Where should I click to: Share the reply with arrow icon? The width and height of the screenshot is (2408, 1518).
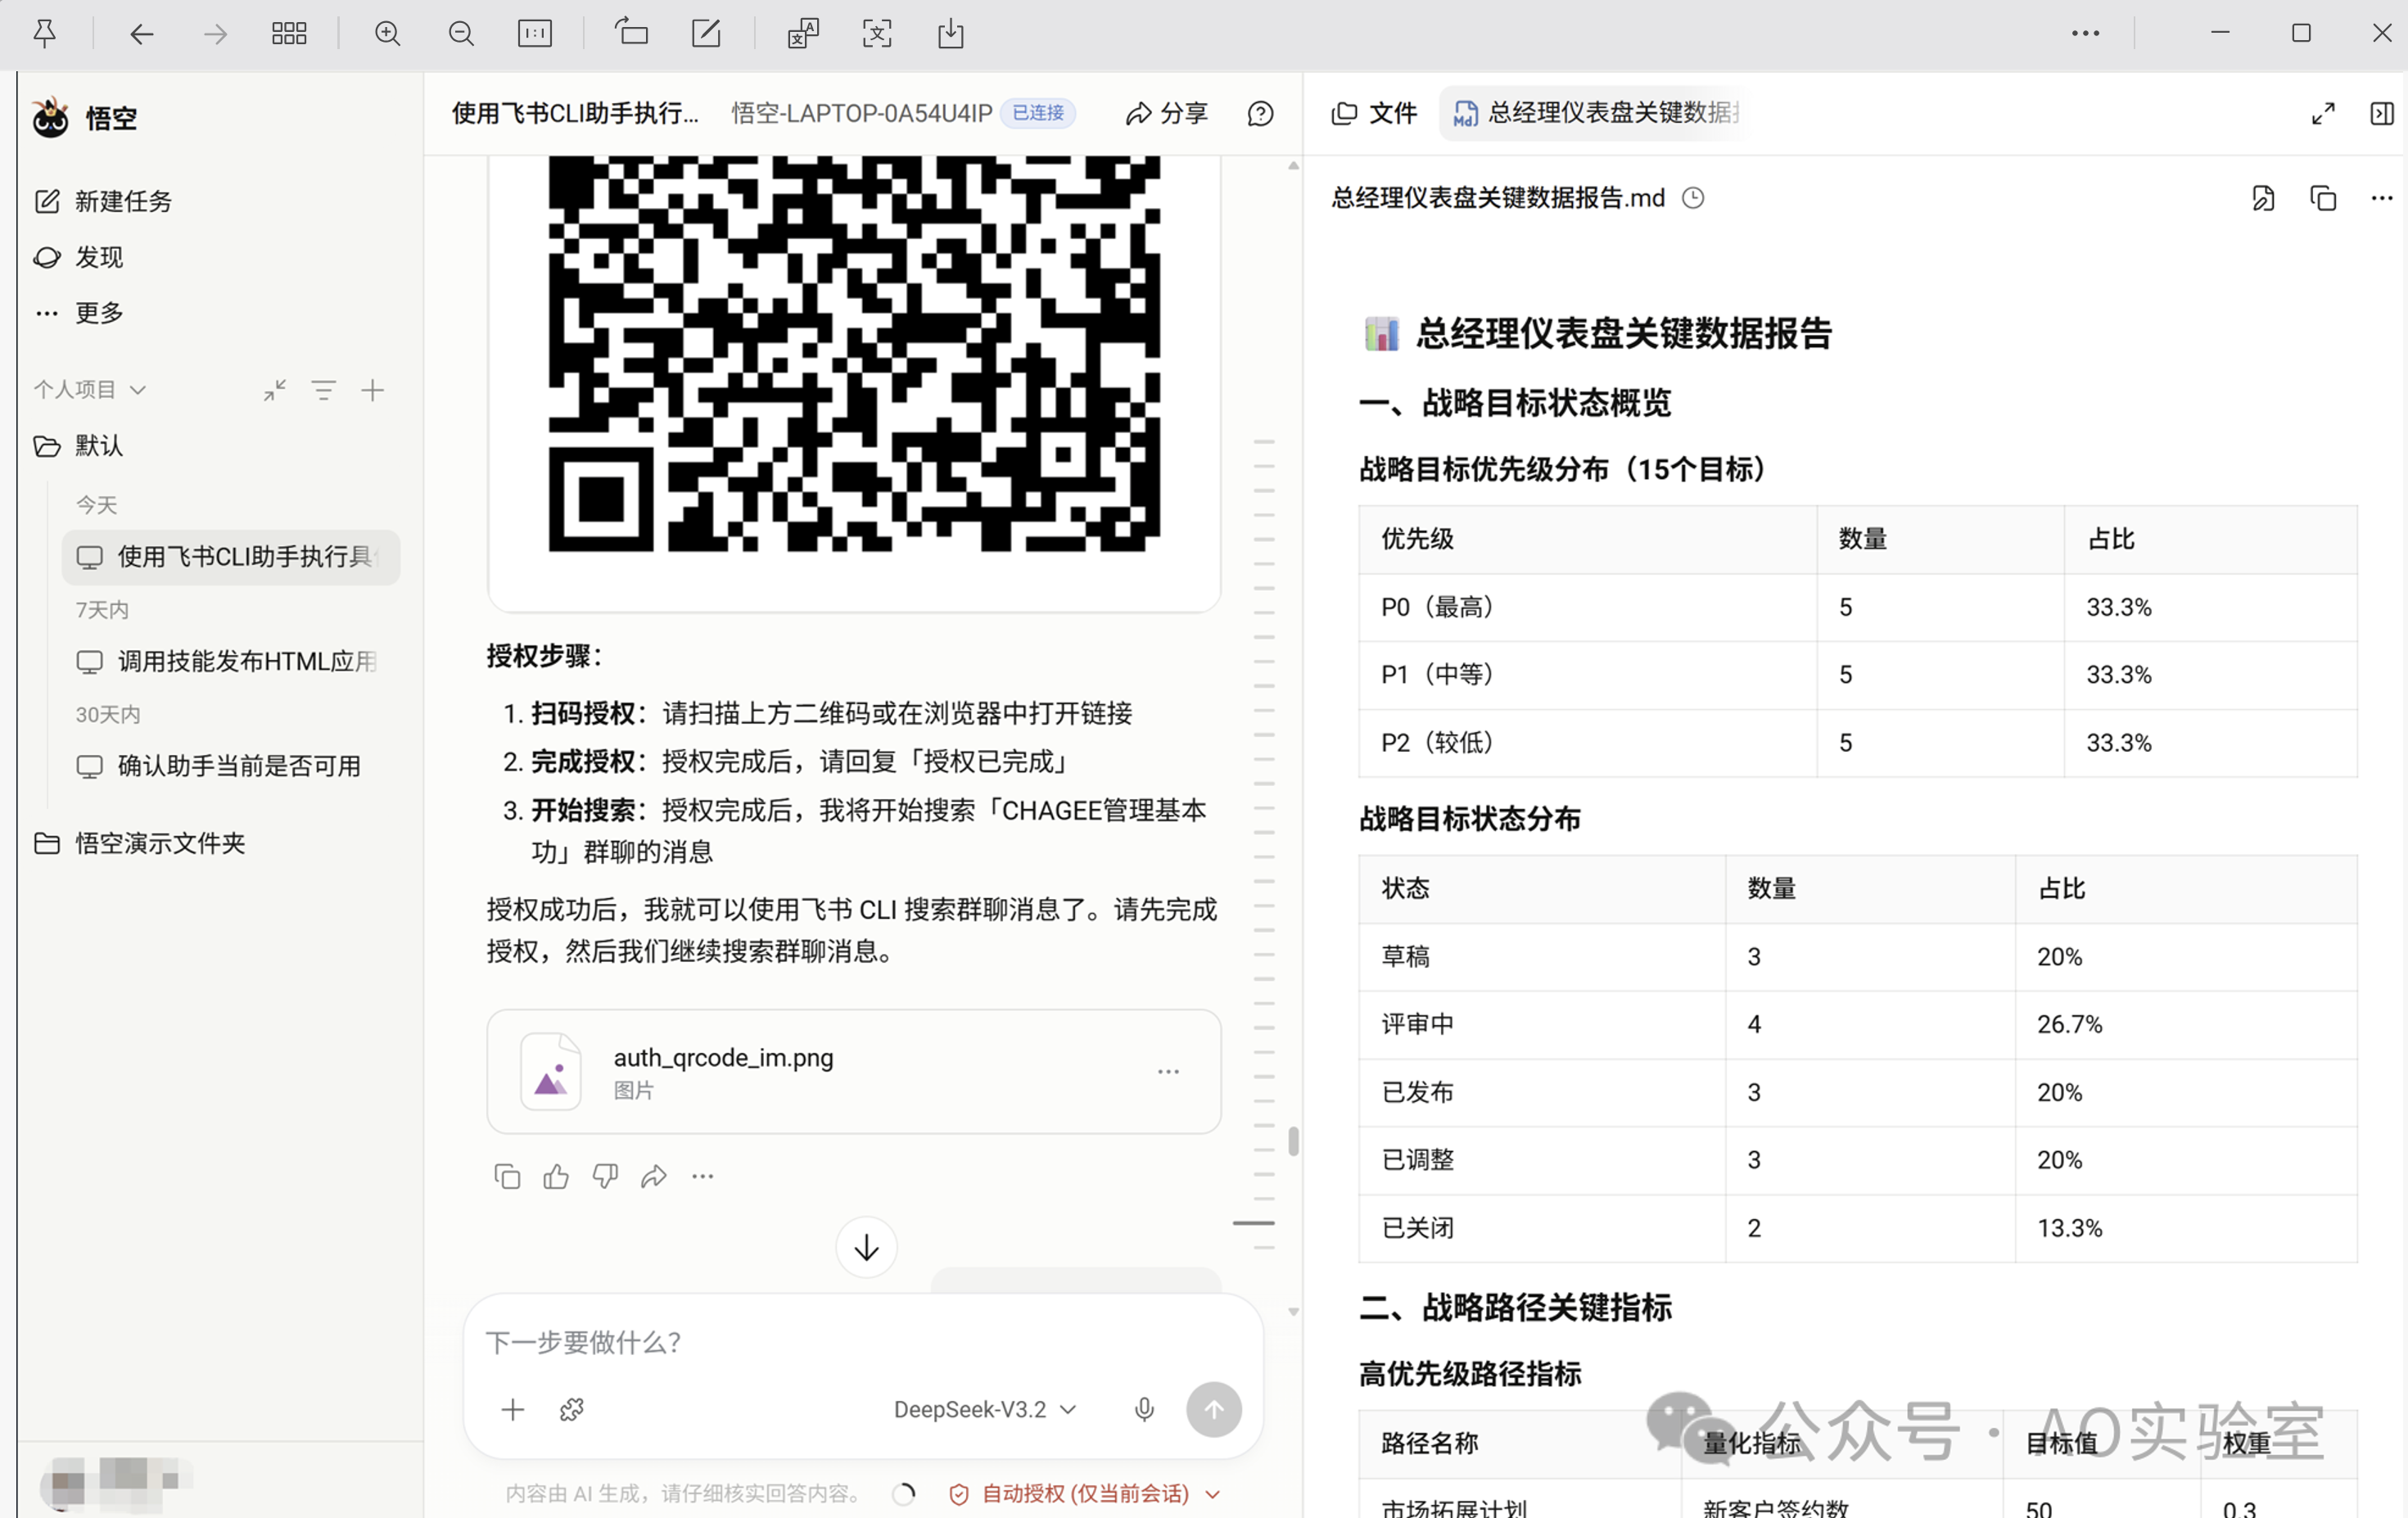[x=654, y=1176]
